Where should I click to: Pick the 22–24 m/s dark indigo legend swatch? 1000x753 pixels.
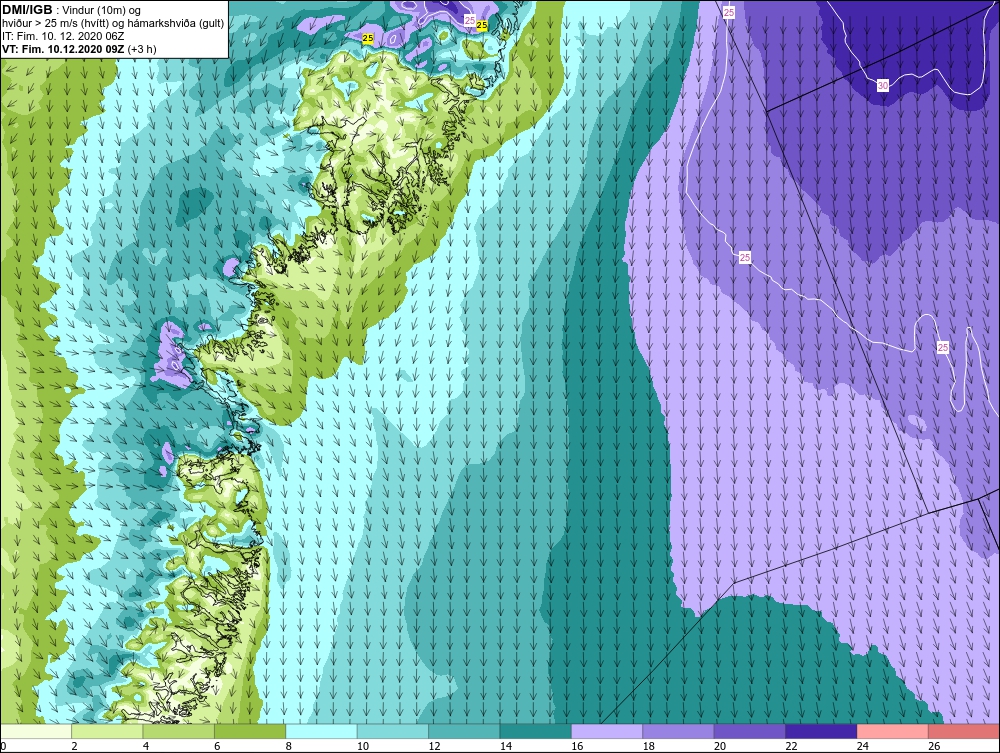point(821,731)
